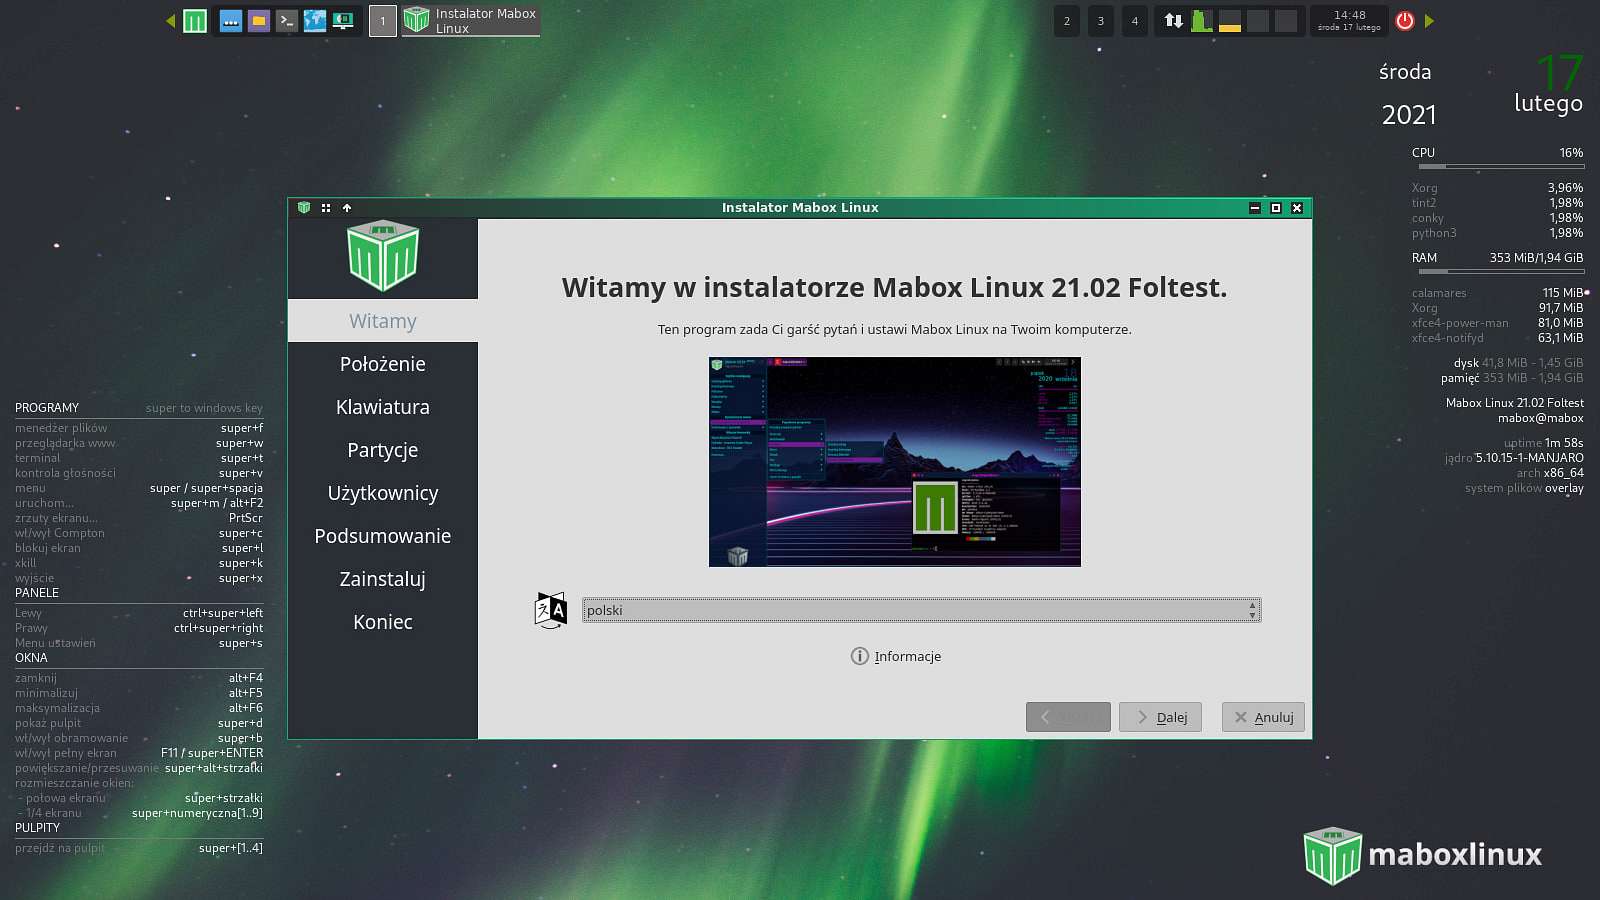Click the yellow memory usage tray graph
1600x900 pixels.
(1230, 20)
